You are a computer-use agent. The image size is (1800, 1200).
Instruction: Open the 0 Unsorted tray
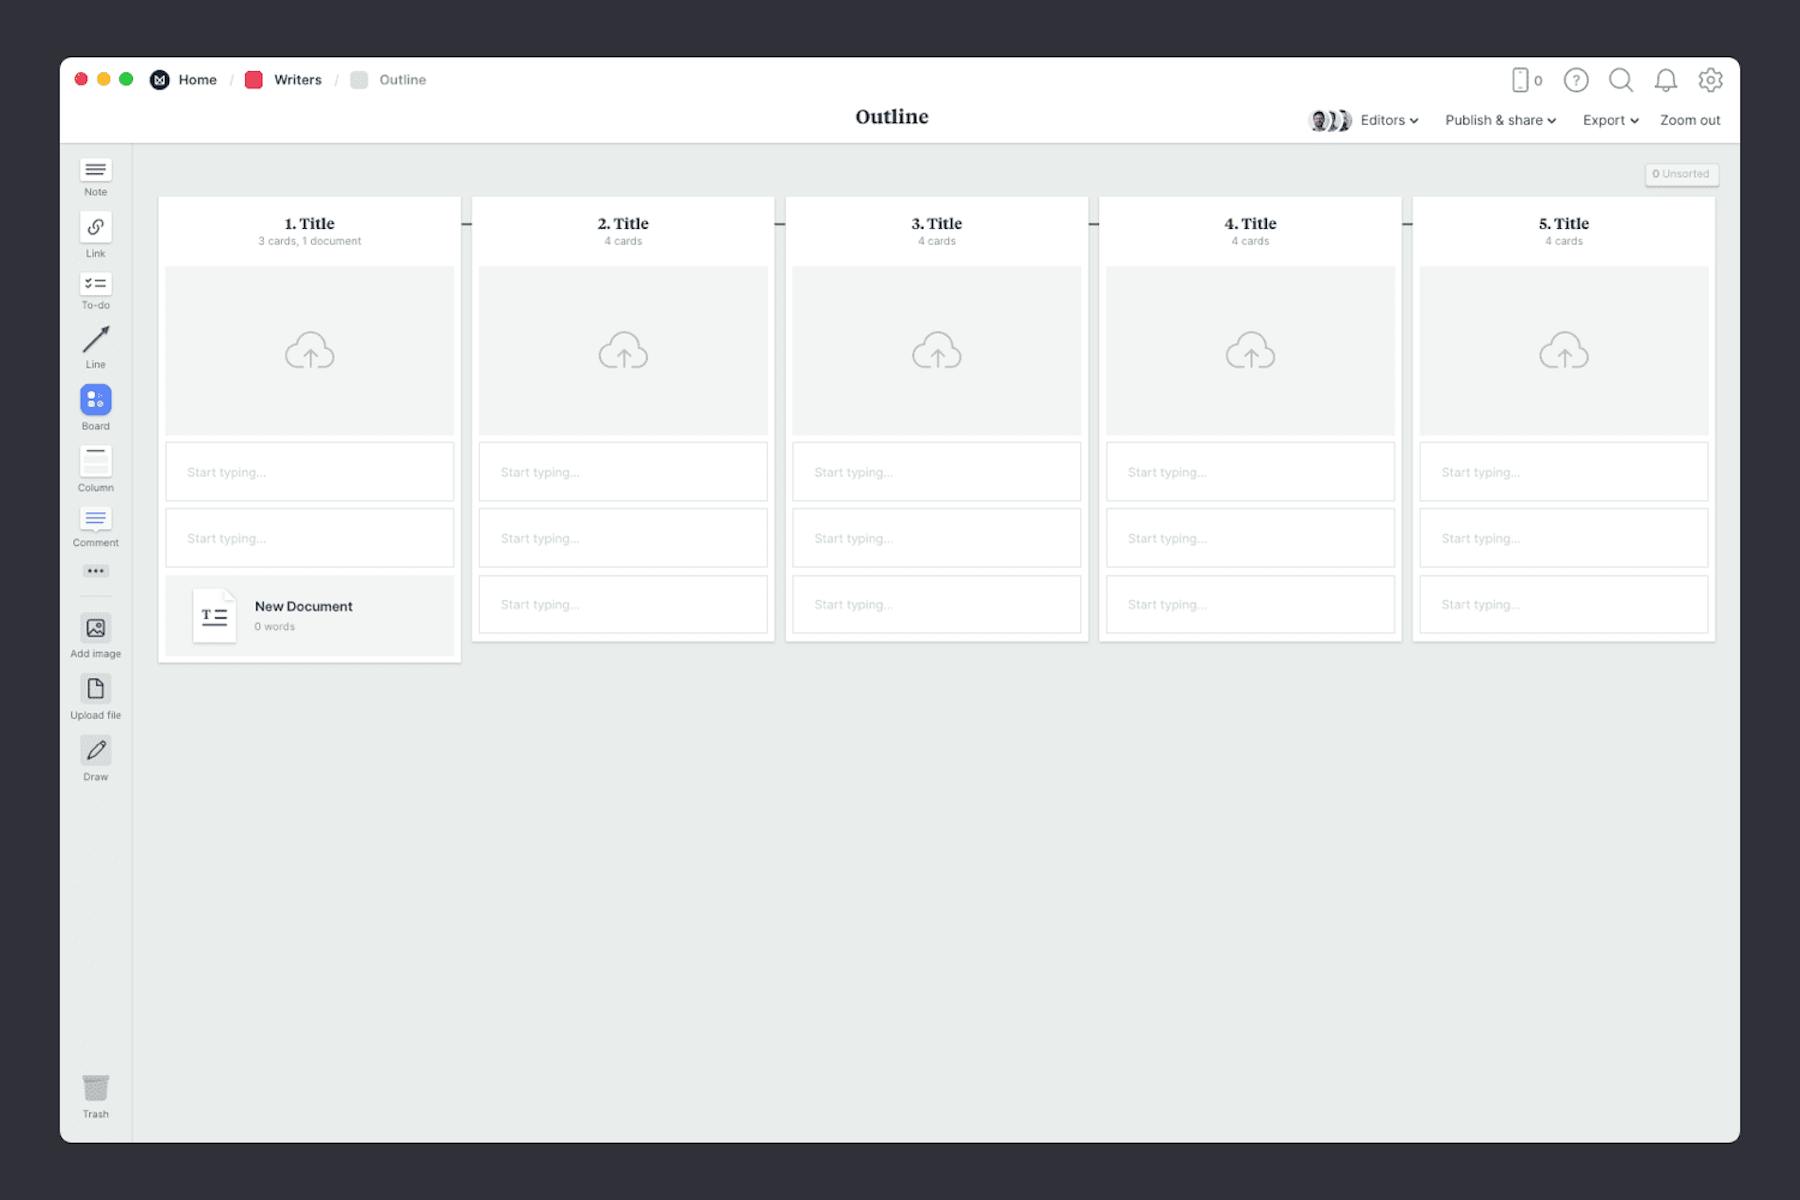1682,173
